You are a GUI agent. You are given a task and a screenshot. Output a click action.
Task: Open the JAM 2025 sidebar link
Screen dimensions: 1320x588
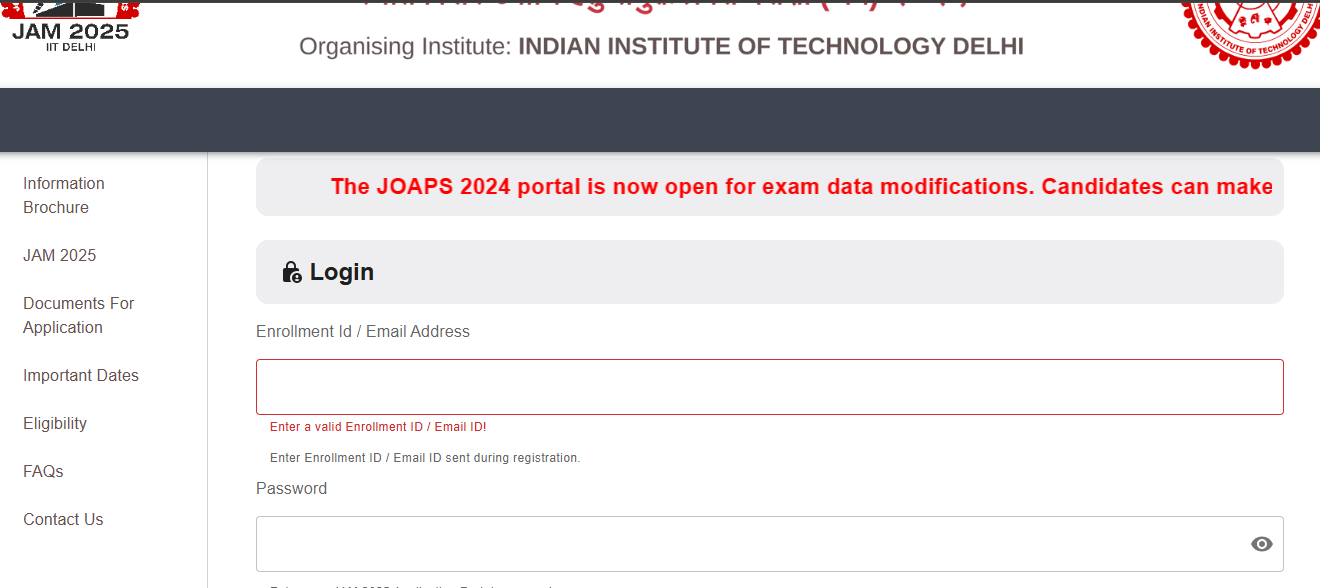click(59, 255)
